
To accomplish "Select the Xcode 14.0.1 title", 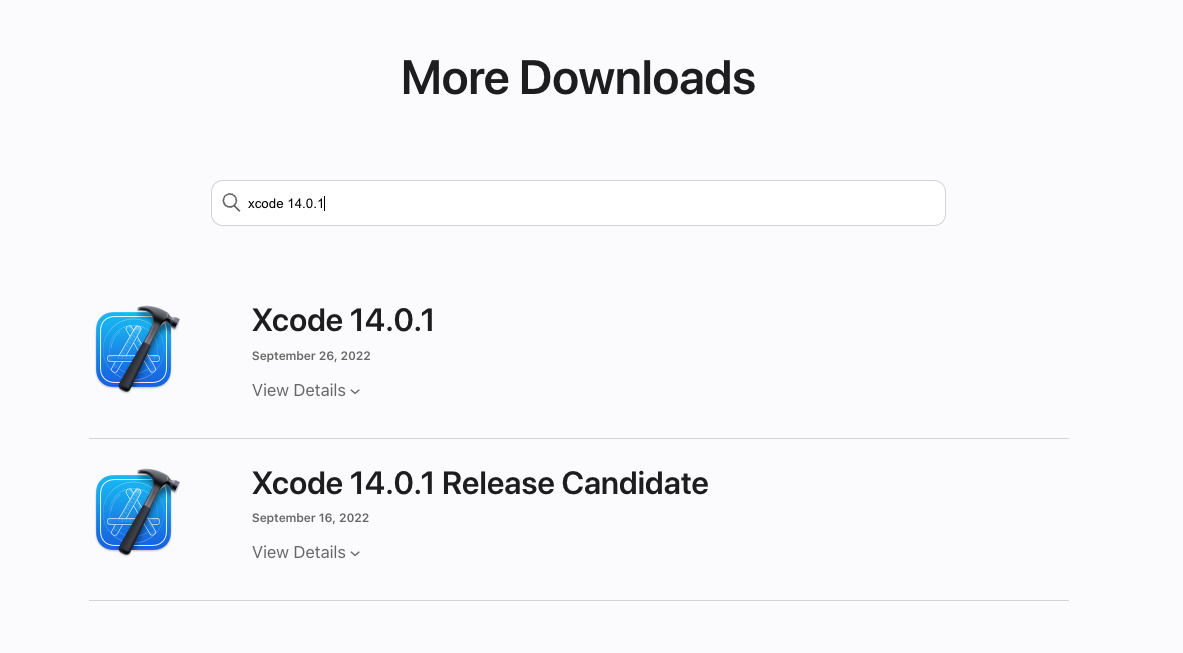I will [x=343, y=320].
